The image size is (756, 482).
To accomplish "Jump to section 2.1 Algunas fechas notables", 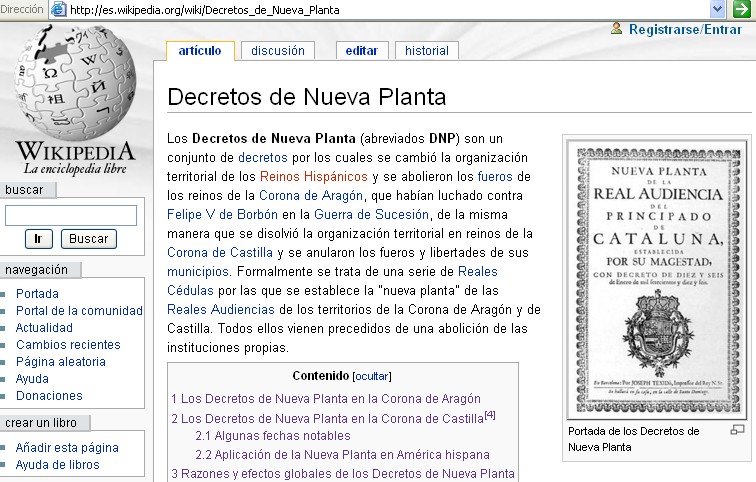I will [273, 436].
